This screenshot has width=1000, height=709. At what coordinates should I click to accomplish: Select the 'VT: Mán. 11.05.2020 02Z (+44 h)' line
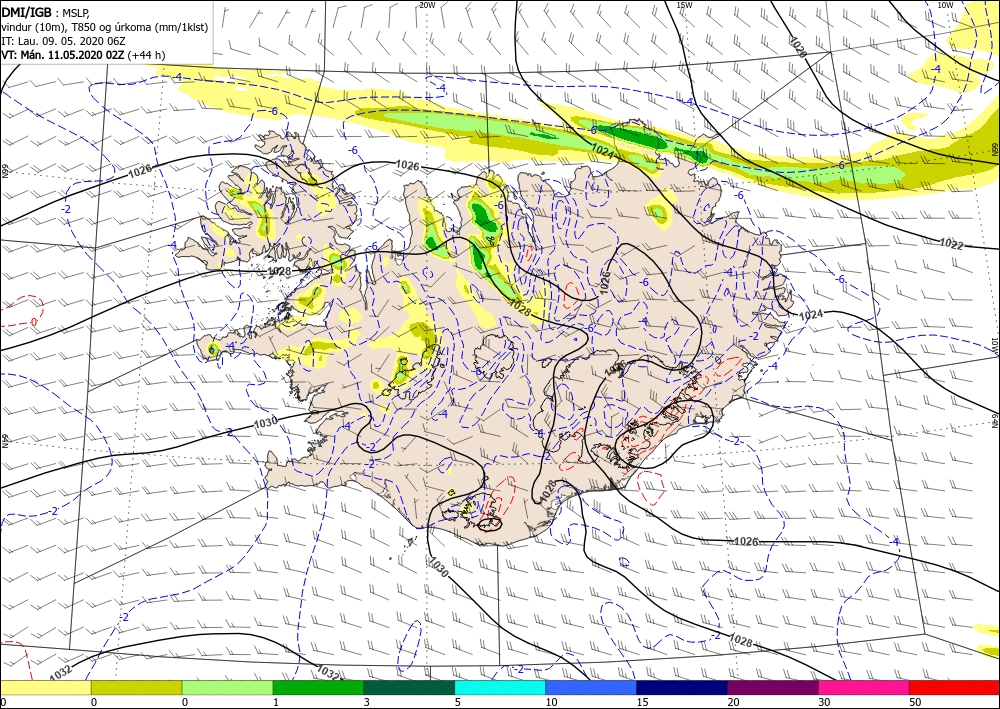(x=83, y=55)
